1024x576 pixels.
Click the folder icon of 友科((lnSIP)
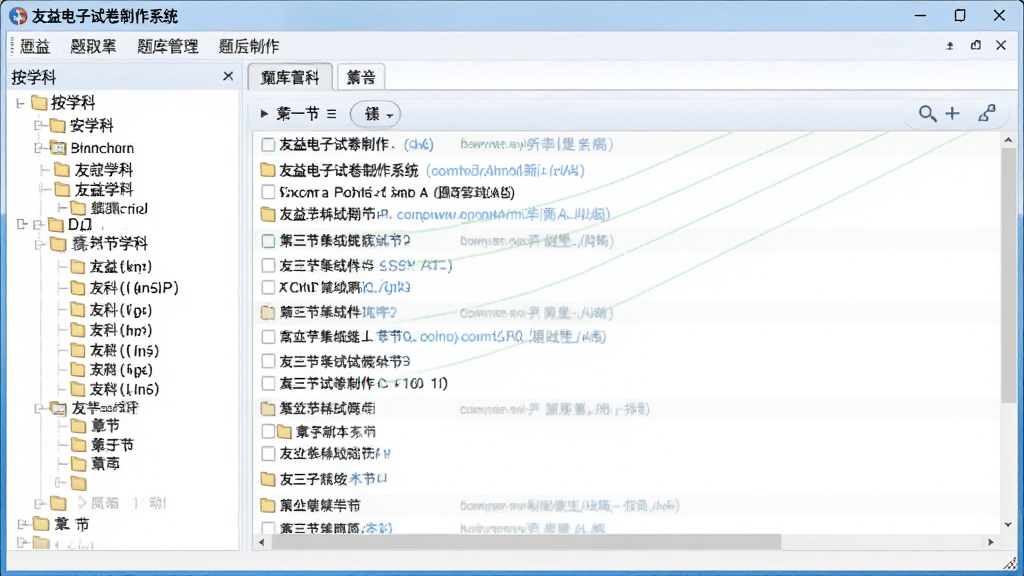(x=78, y=287)
